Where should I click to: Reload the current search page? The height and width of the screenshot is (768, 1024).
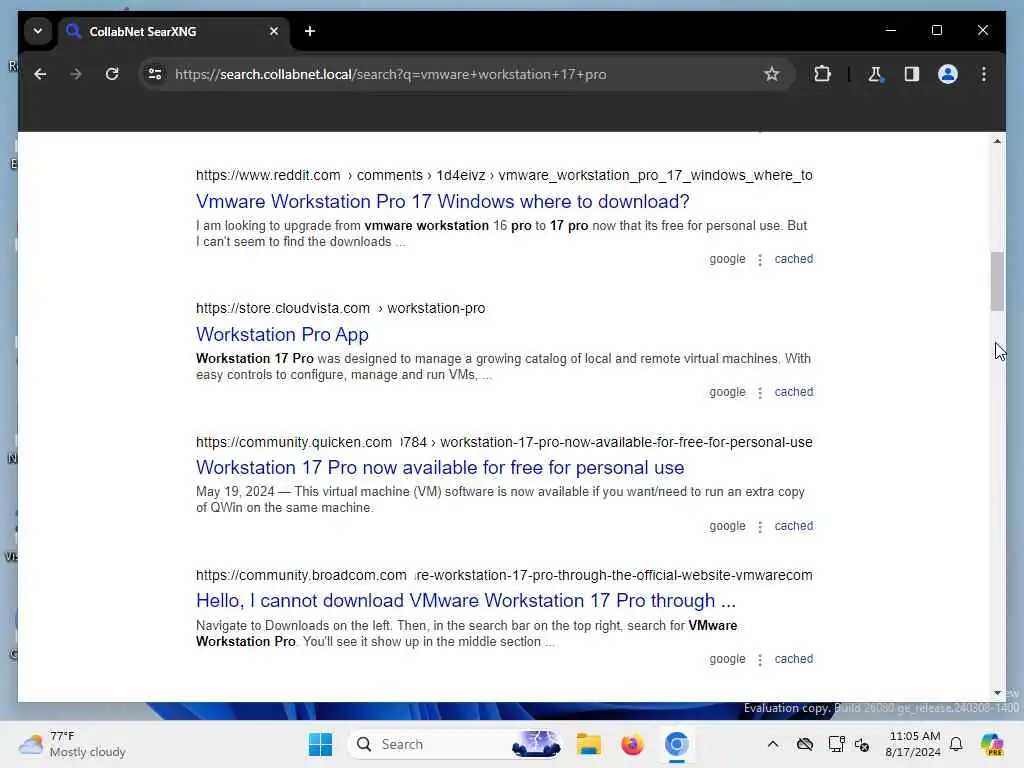pos(112,74)
